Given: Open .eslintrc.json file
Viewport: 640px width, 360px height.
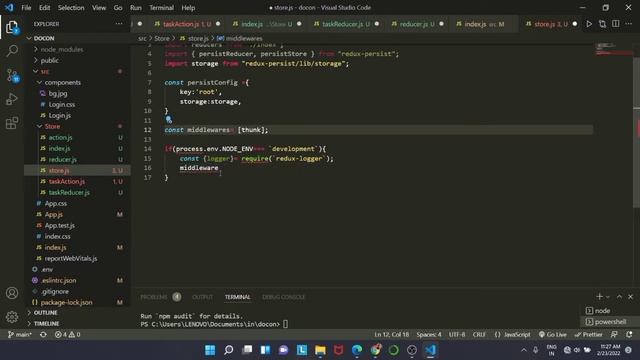Looking at the screenshot, I should tap(58, 280).
